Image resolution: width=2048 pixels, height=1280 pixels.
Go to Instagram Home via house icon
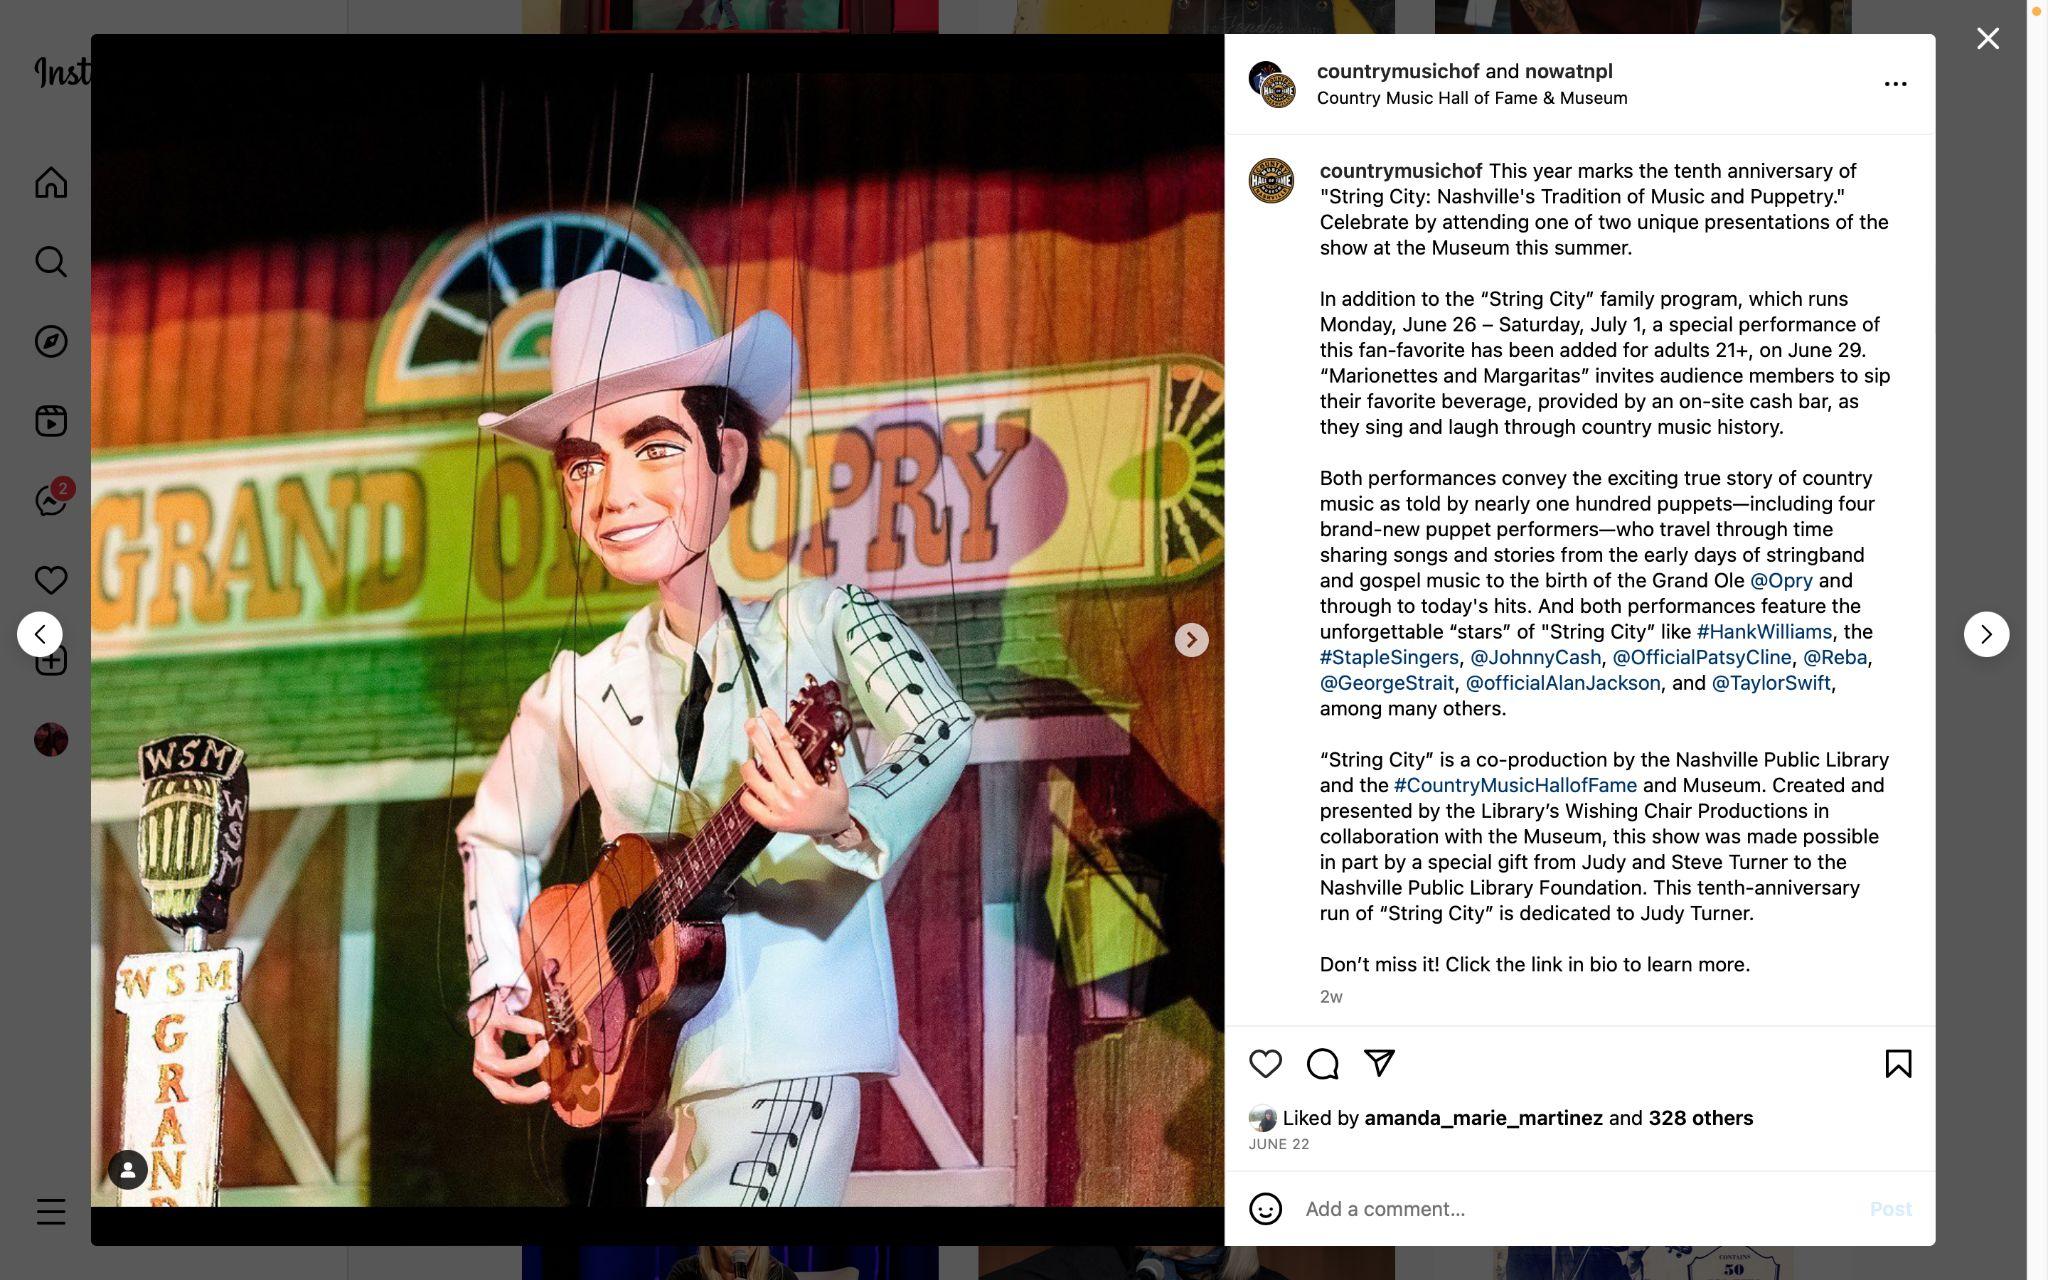51,183
